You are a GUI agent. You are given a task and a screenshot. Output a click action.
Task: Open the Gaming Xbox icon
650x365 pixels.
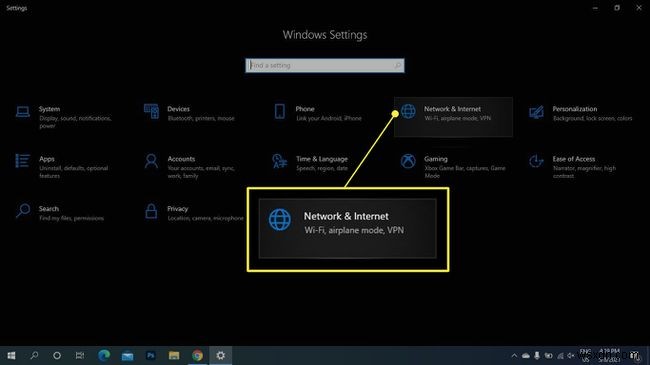click(x=408, y=161)
